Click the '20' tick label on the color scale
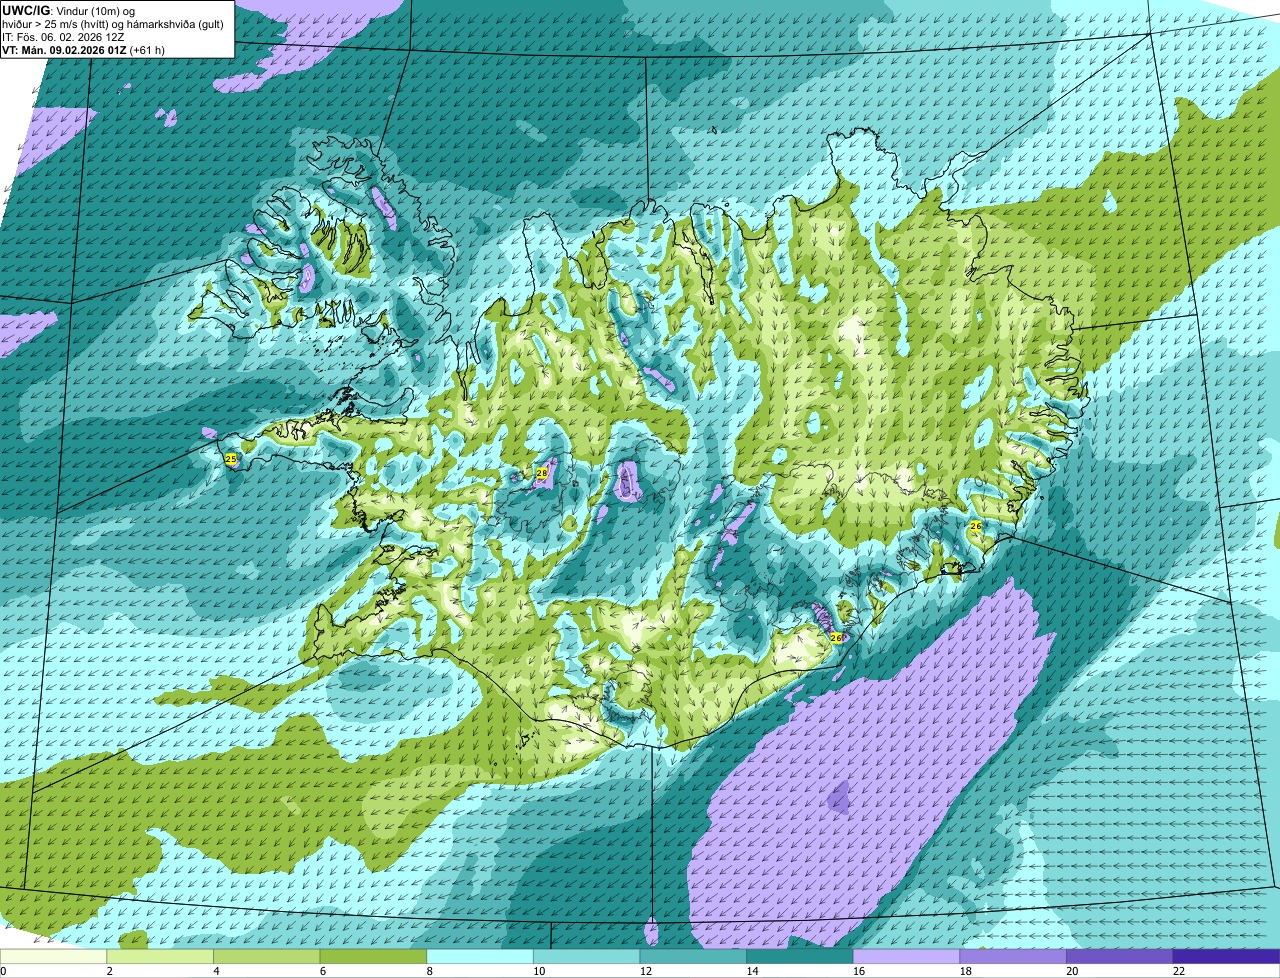This screenshot has height=978, width=1280. click(x=1072, y=971)
